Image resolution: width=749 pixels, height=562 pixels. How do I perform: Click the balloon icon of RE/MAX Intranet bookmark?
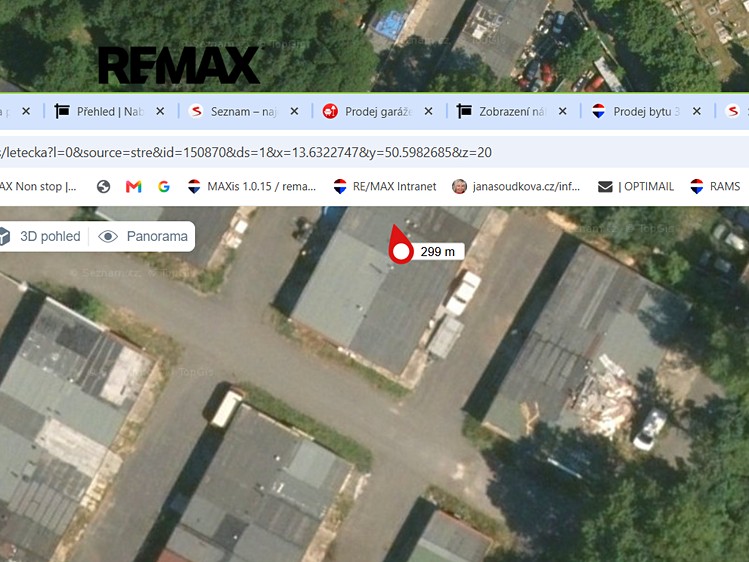pyautogui.click(x=340, y=186)
